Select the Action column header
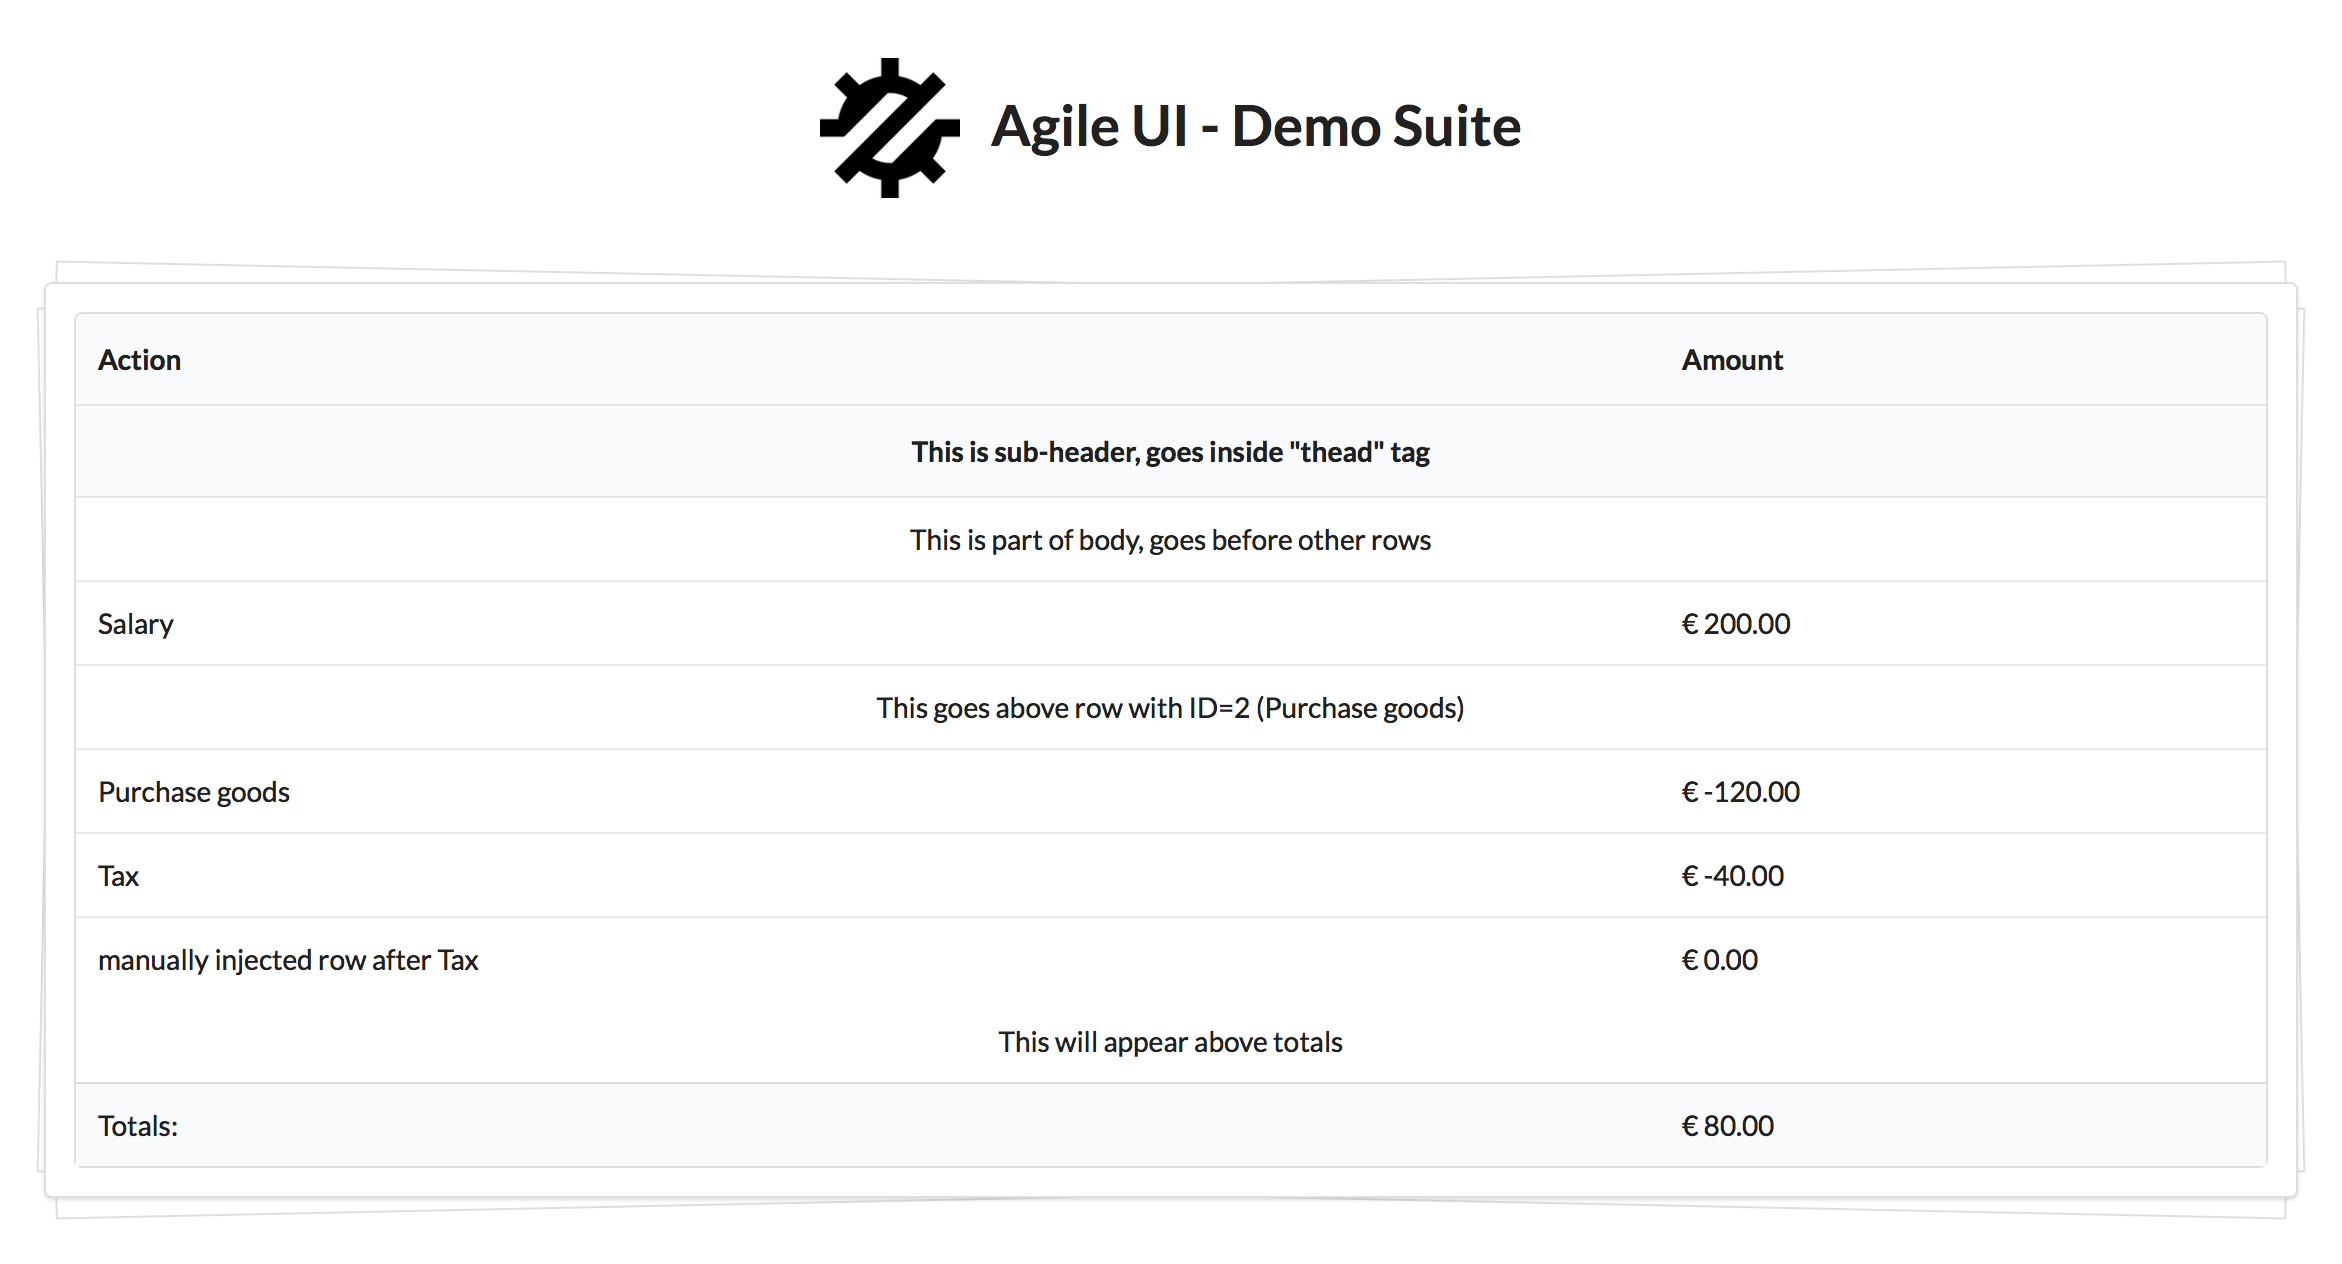This screenshot has height=1264, width=2342. [139, 360]
